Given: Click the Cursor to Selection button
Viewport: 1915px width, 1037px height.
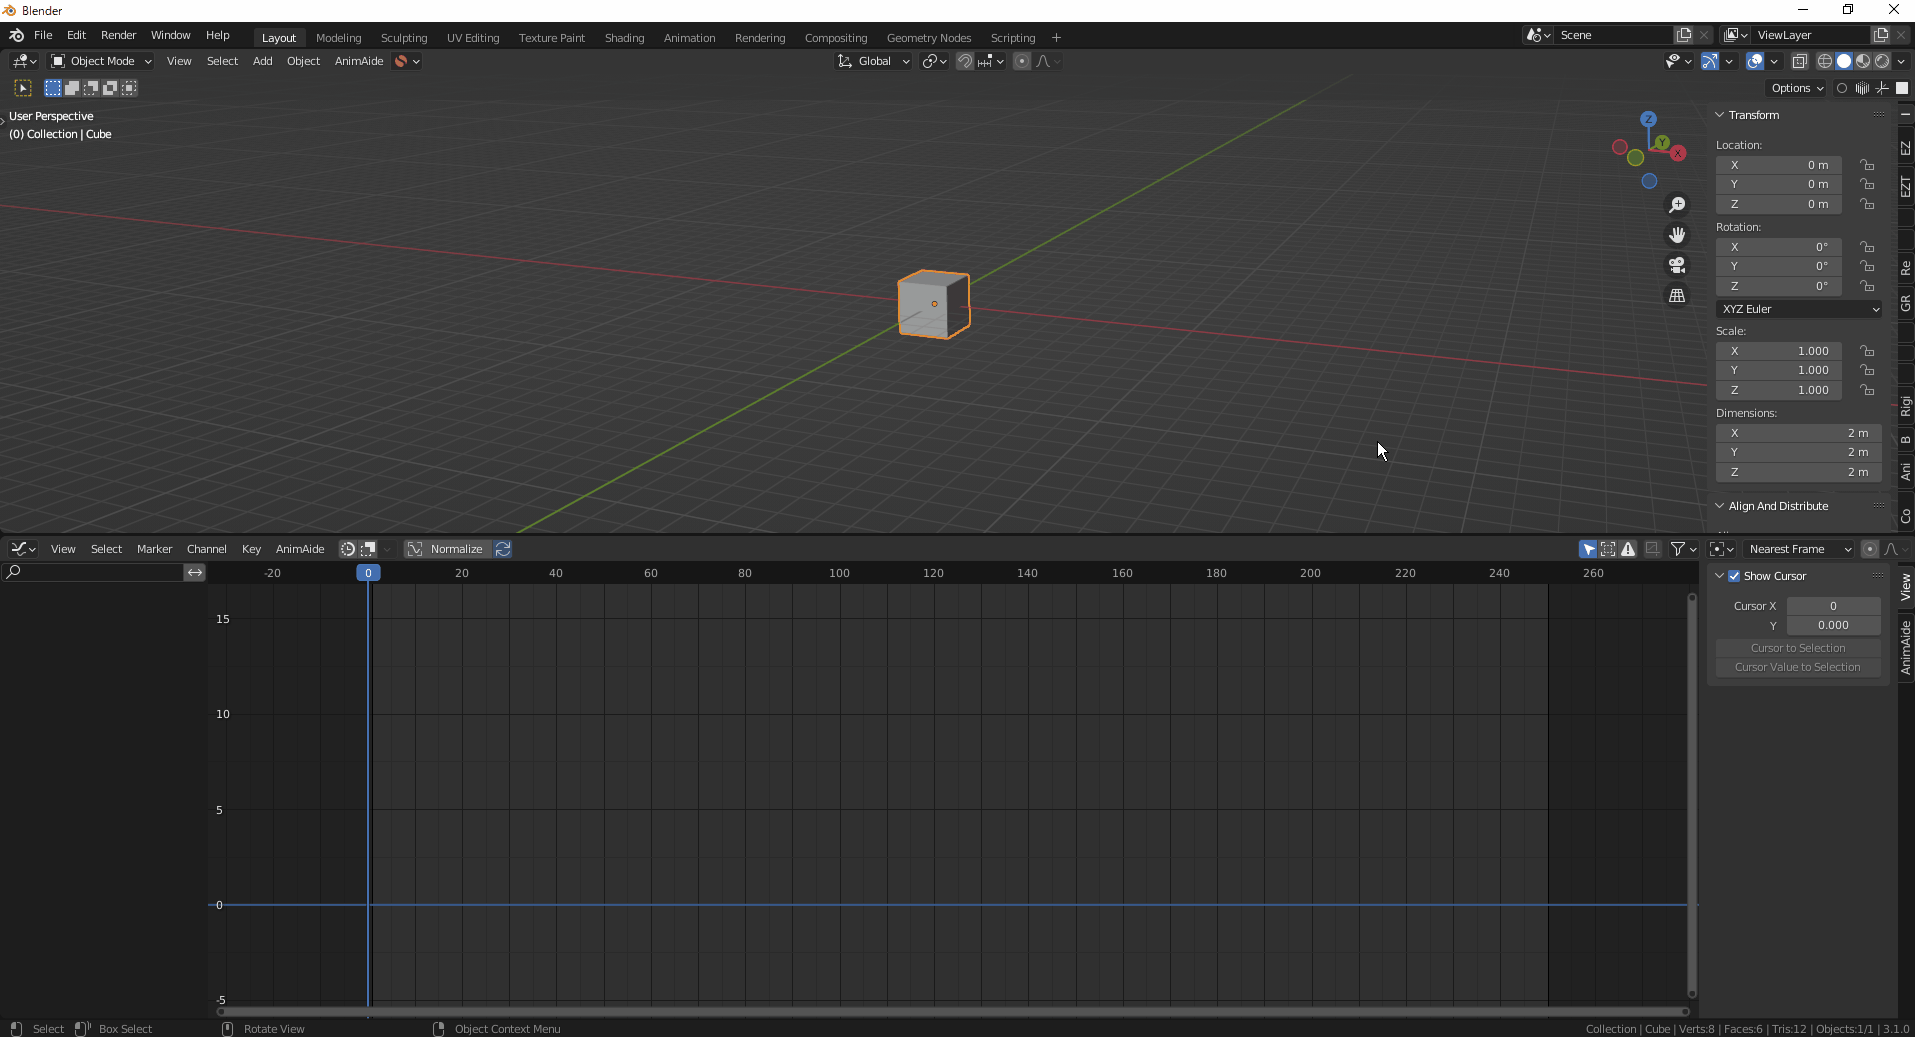Looking at the screenshot, I should pyautogui.click(x=1798, y=648).
